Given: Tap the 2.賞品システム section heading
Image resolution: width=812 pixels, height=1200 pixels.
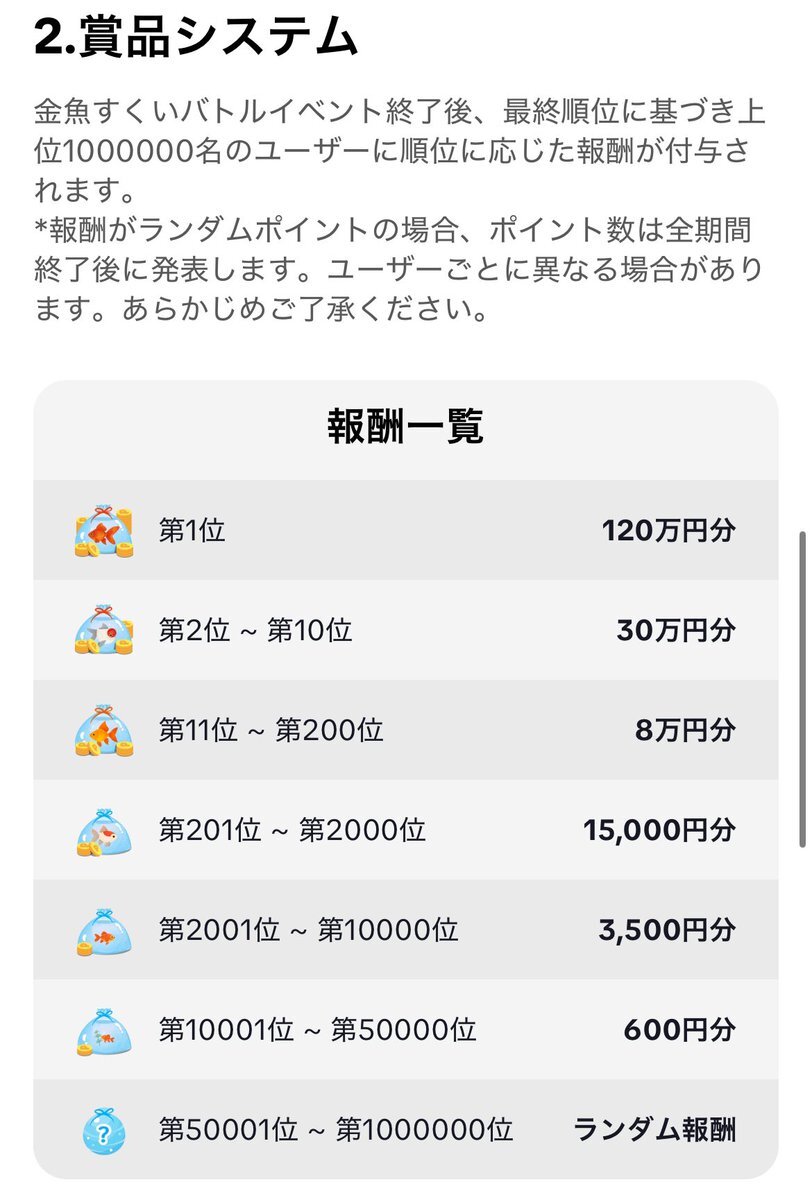Looking at the screenshot, I should click(196, 40).
